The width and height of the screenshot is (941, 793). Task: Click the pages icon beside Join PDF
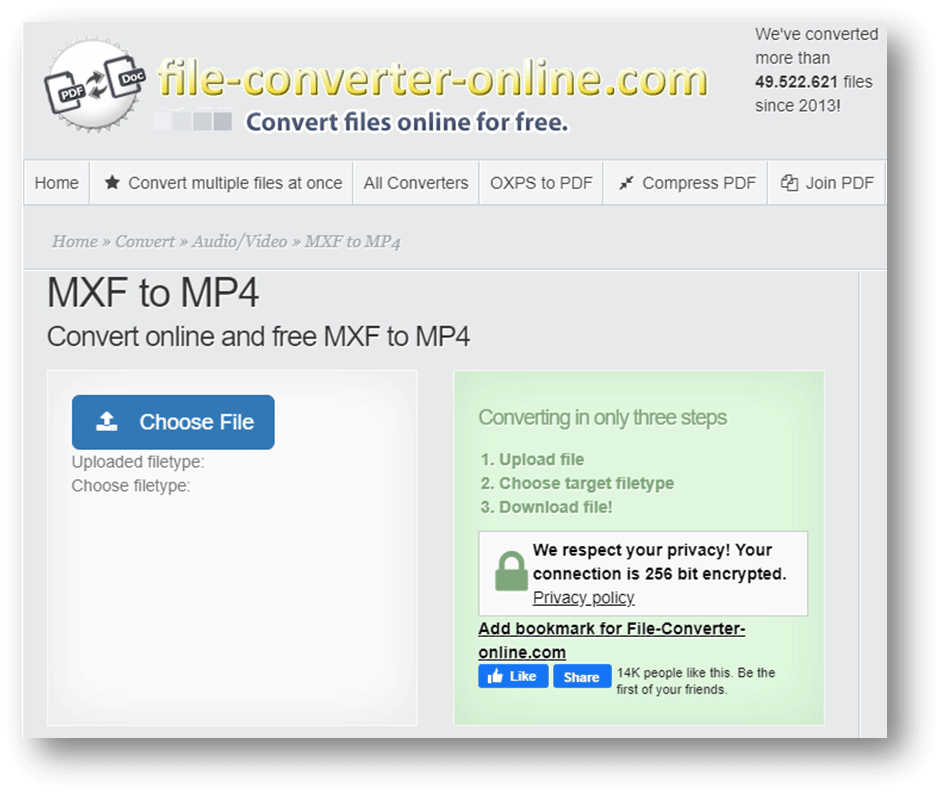point(790,183)
